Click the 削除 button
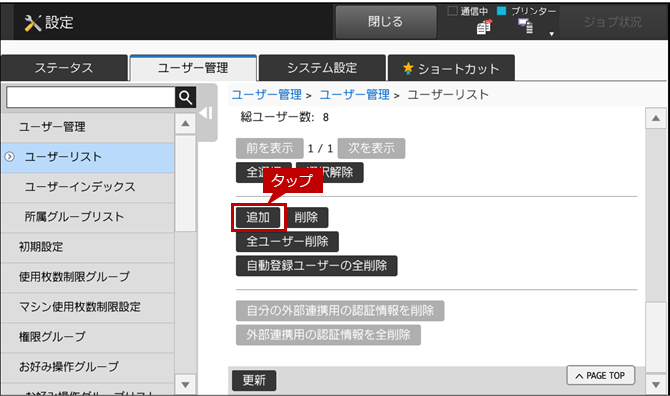Viewport: 670px width, 396px height. [x=306, y=217]
